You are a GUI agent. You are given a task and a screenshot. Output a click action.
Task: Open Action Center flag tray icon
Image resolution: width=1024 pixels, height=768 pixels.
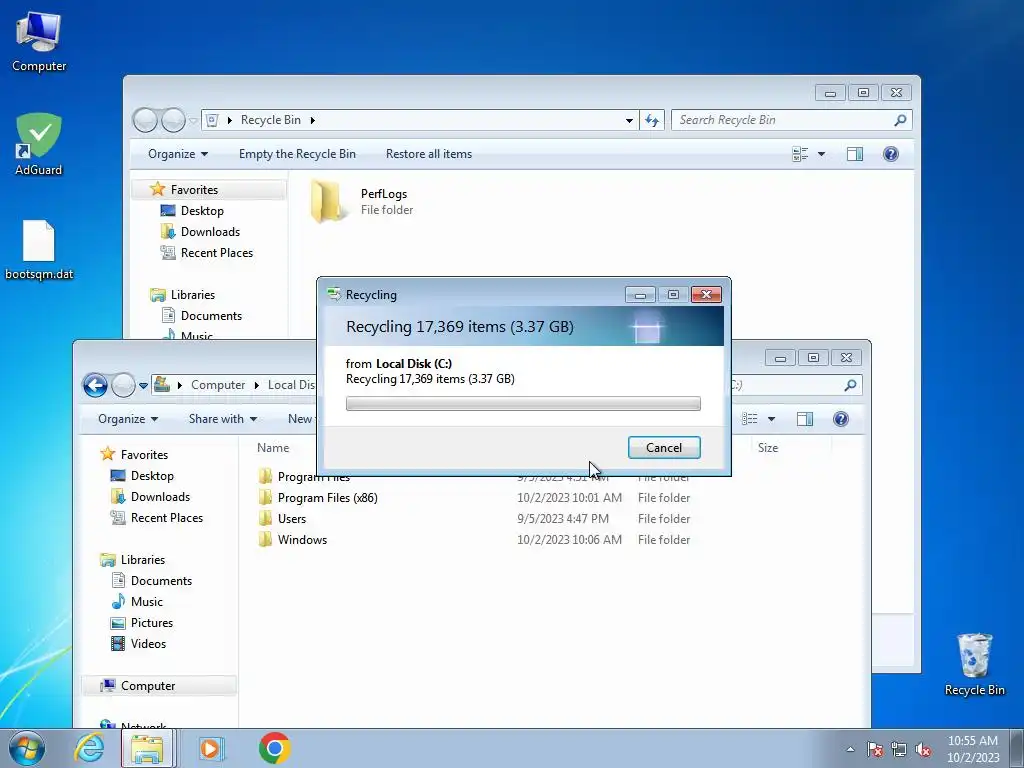[874, 749]
